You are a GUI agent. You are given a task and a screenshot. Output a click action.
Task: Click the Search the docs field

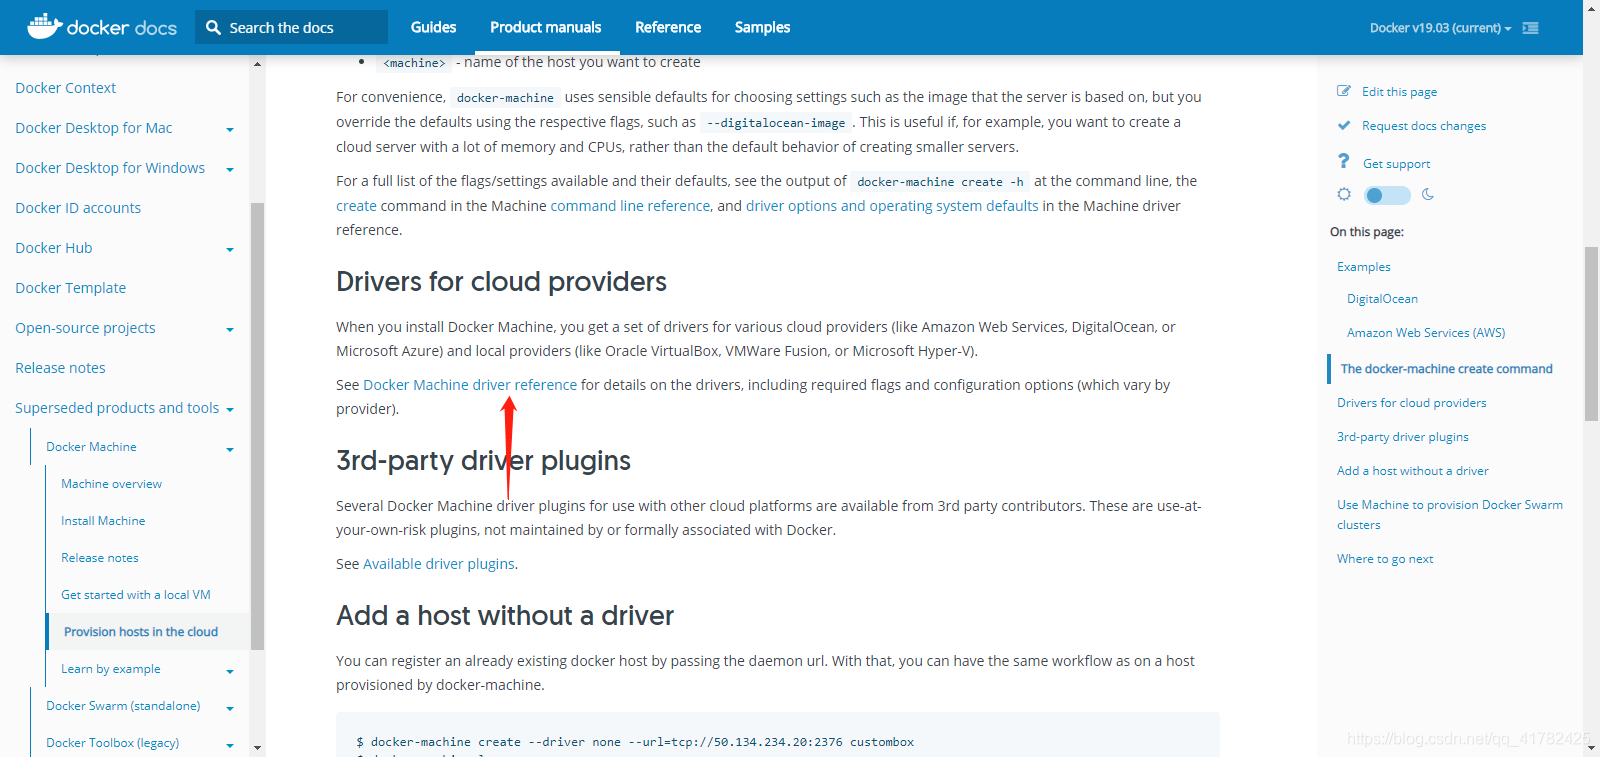click(291, 27)
